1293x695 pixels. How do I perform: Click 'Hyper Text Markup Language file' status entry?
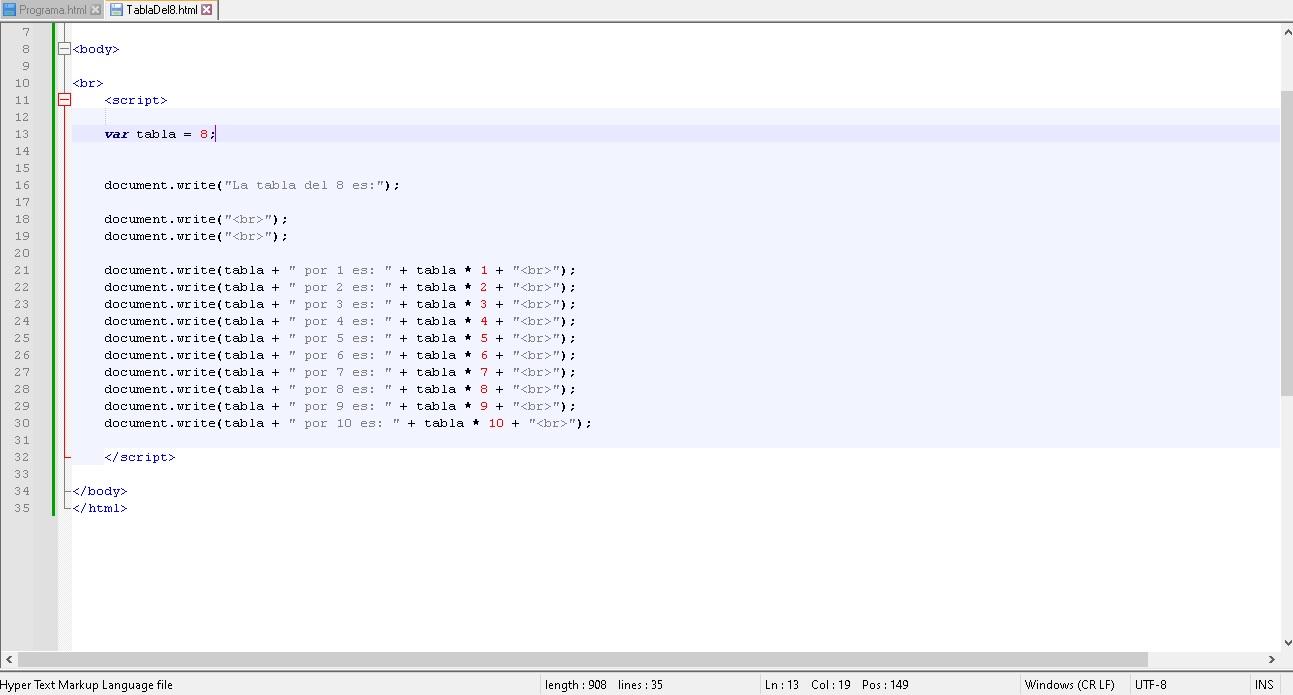[x=87, y=685]
